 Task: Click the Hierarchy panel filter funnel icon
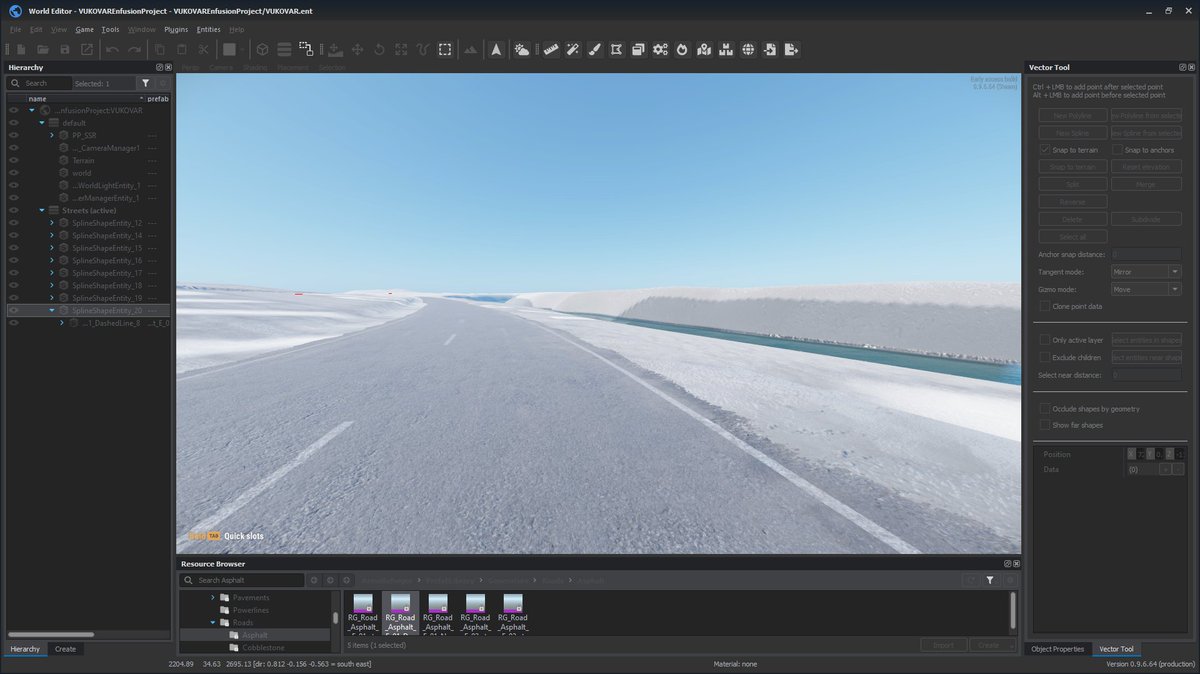[x=146, y=83]
